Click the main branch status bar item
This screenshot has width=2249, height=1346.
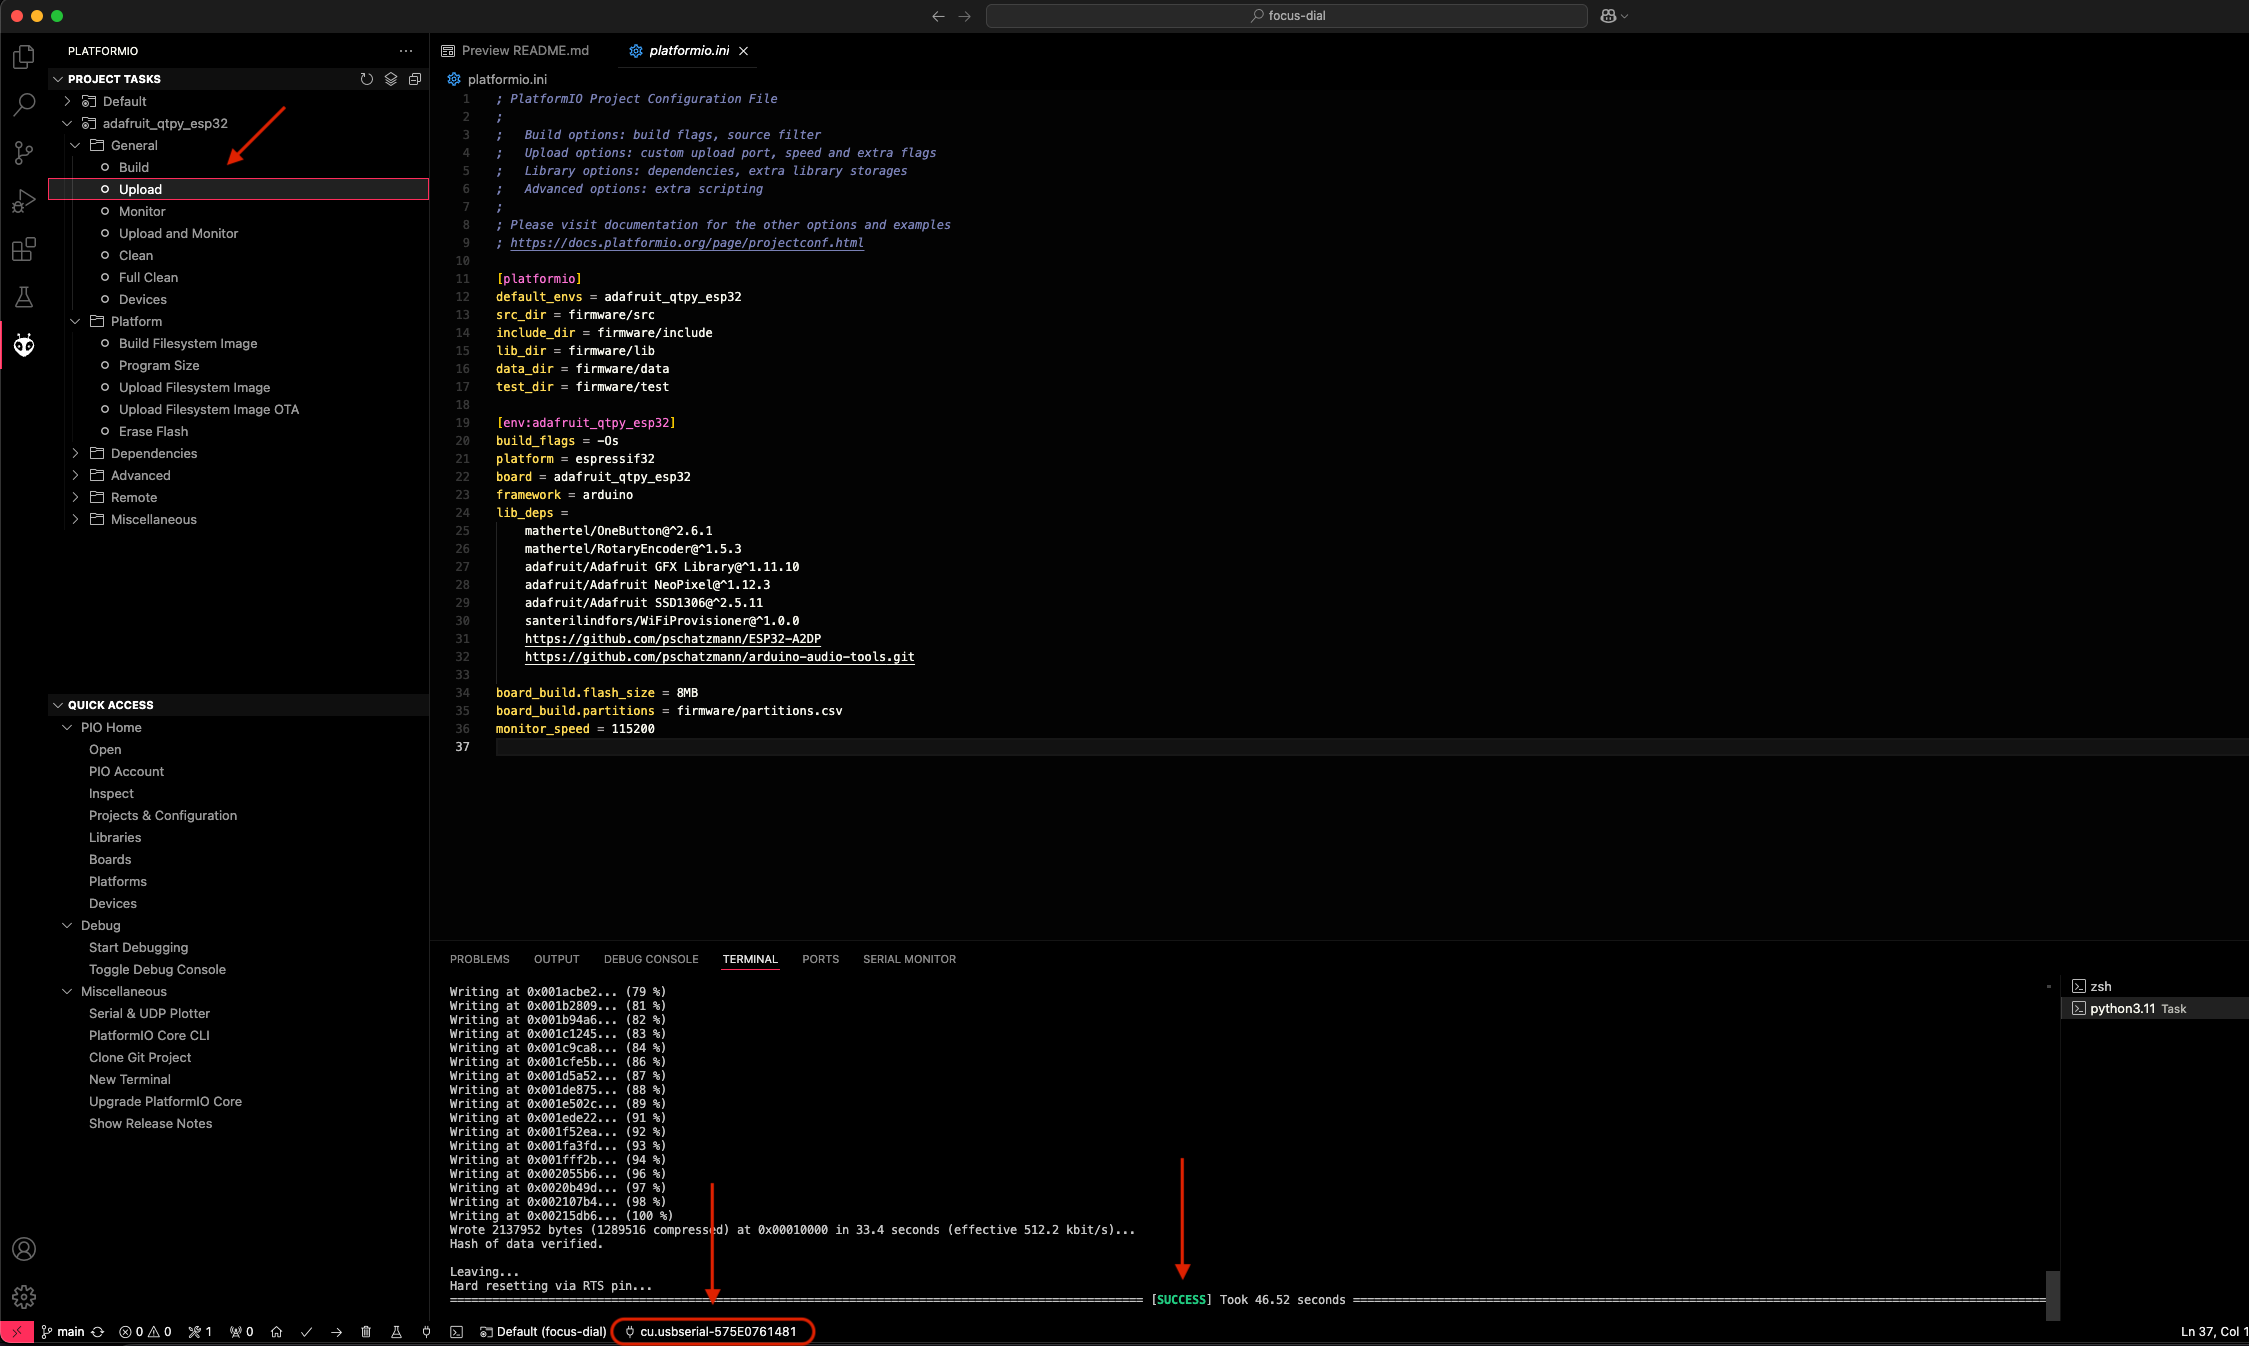63,1332
